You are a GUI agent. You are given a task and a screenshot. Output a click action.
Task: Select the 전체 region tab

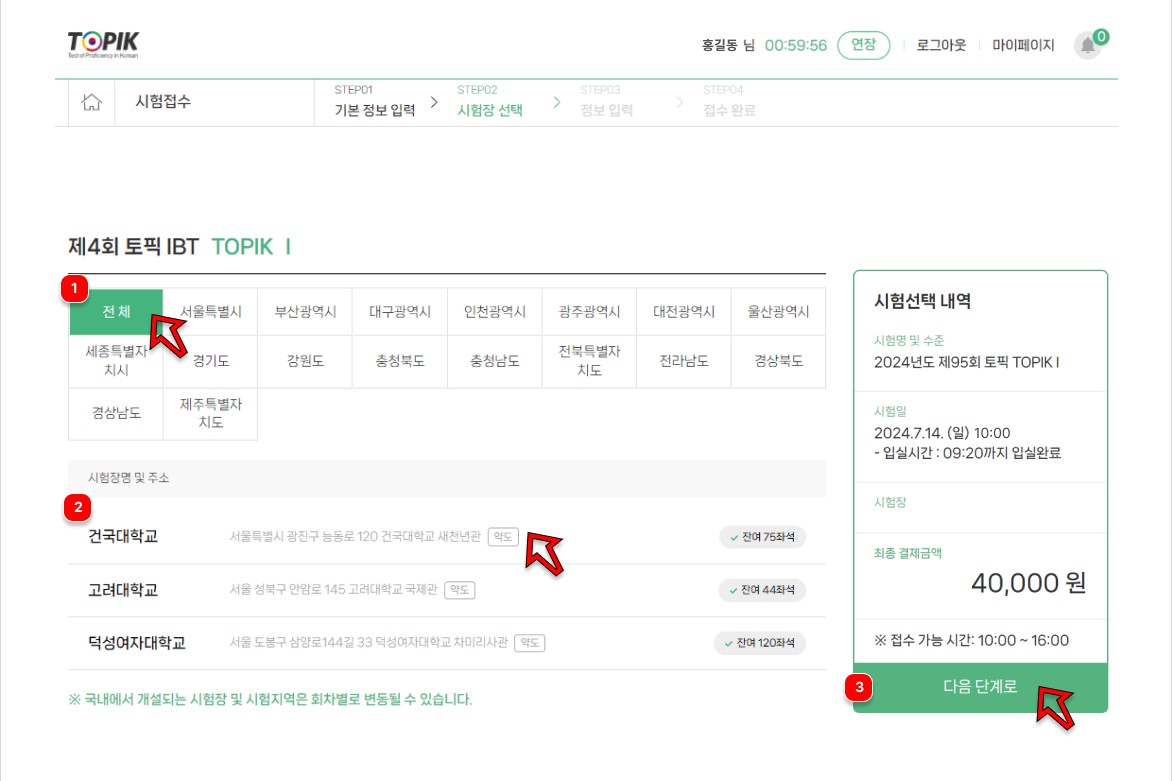pos(116,312)
